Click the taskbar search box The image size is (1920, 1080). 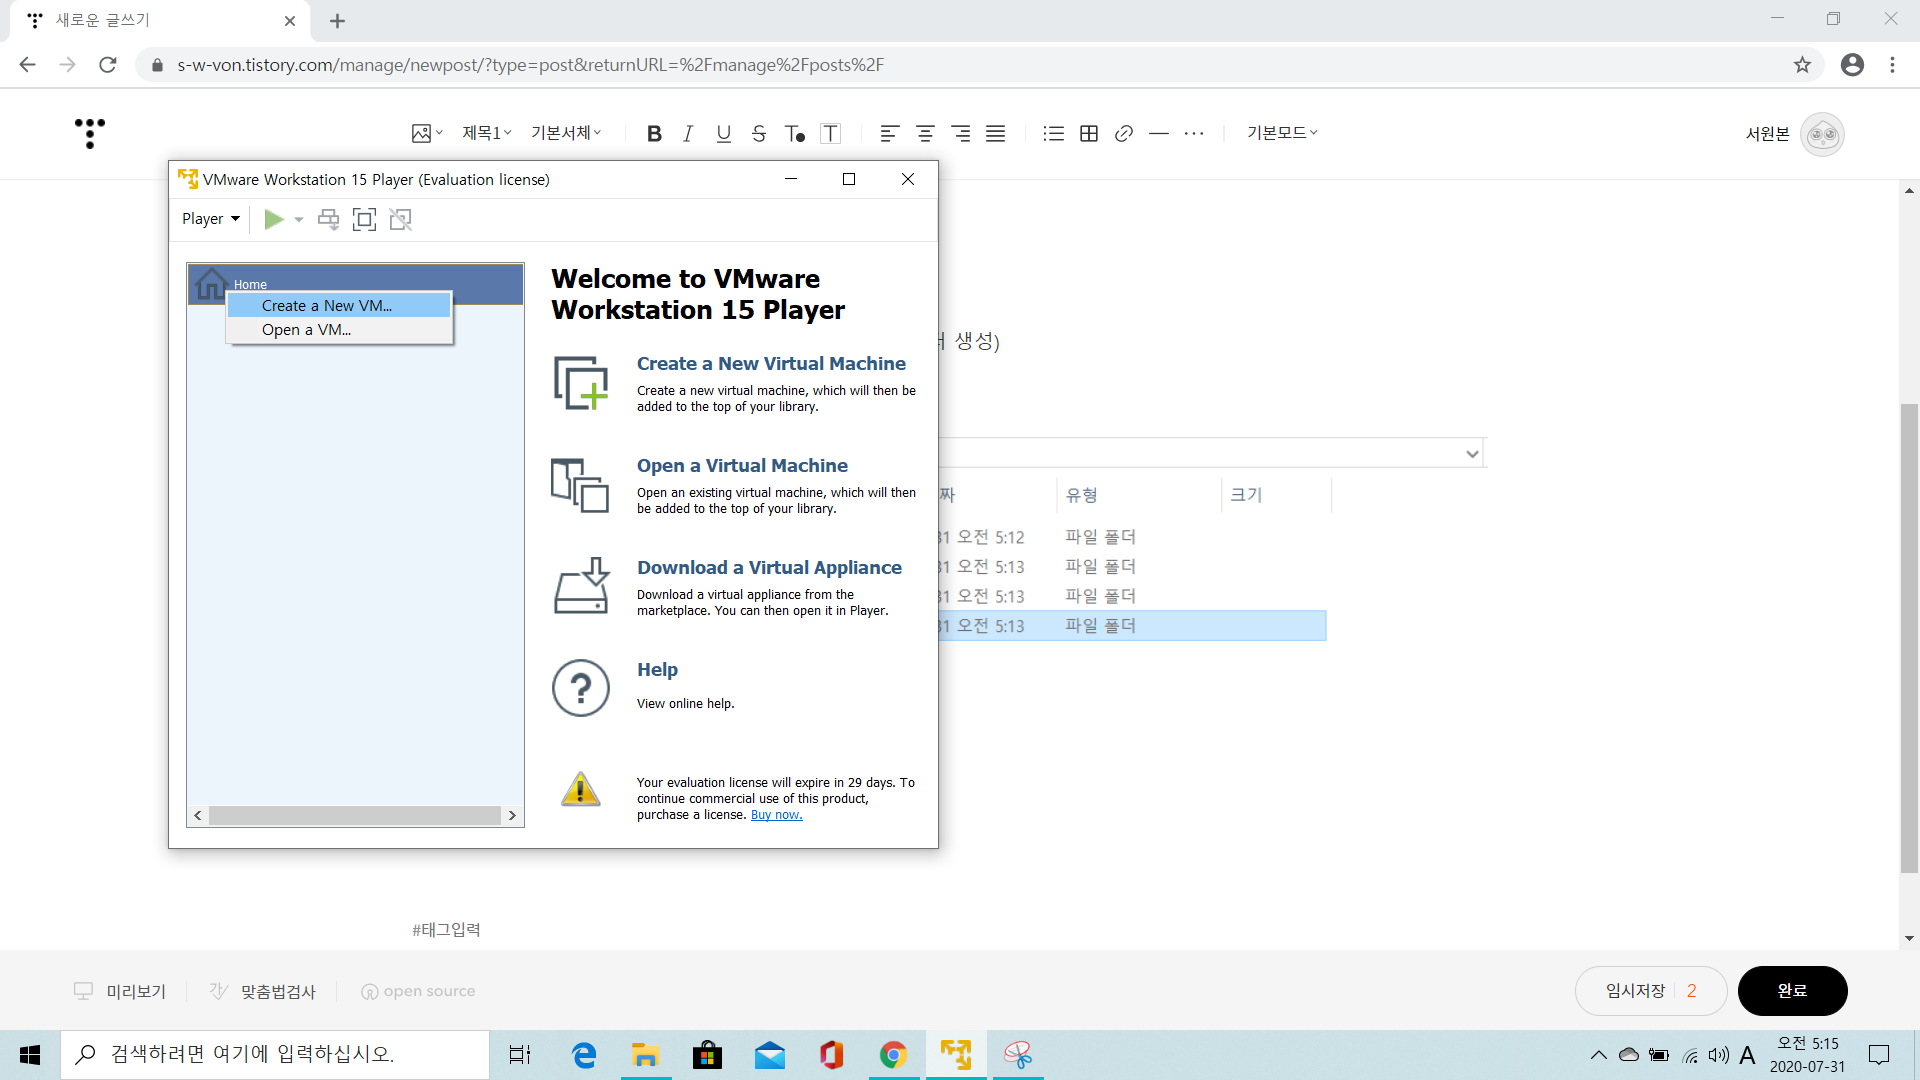click(x=275, y=1055)
